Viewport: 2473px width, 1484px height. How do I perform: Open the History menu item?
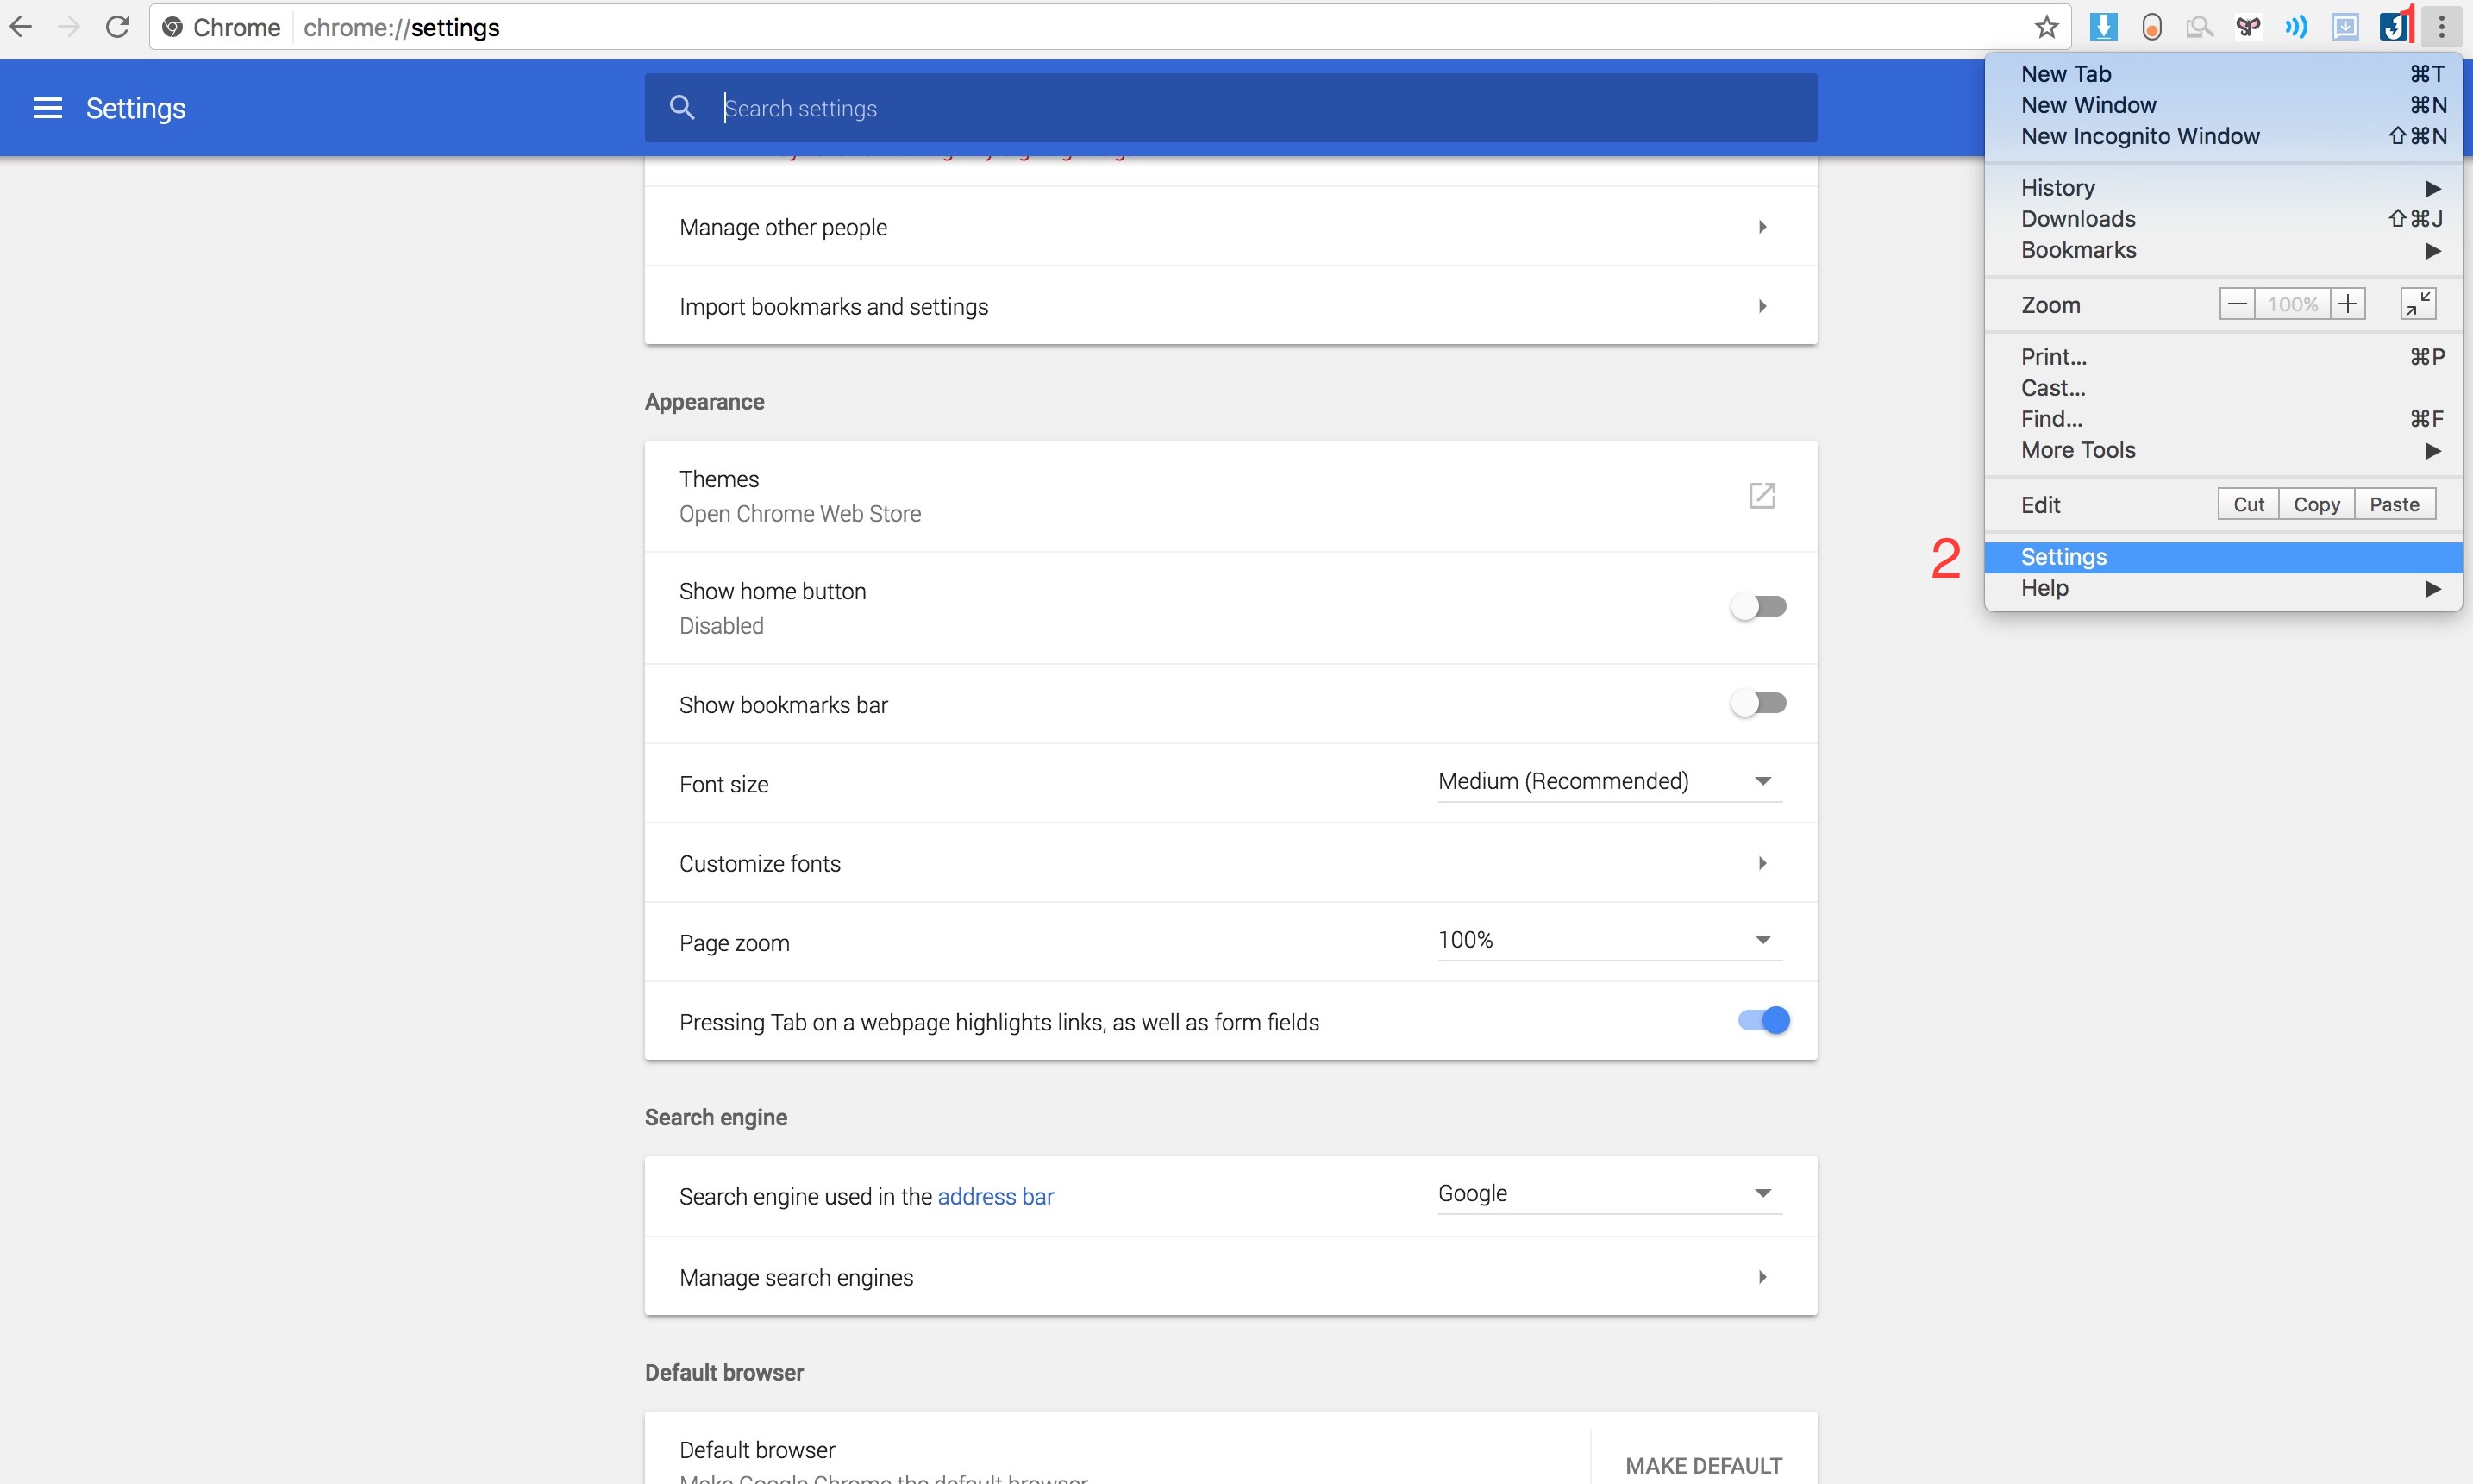coord(2057,187)
